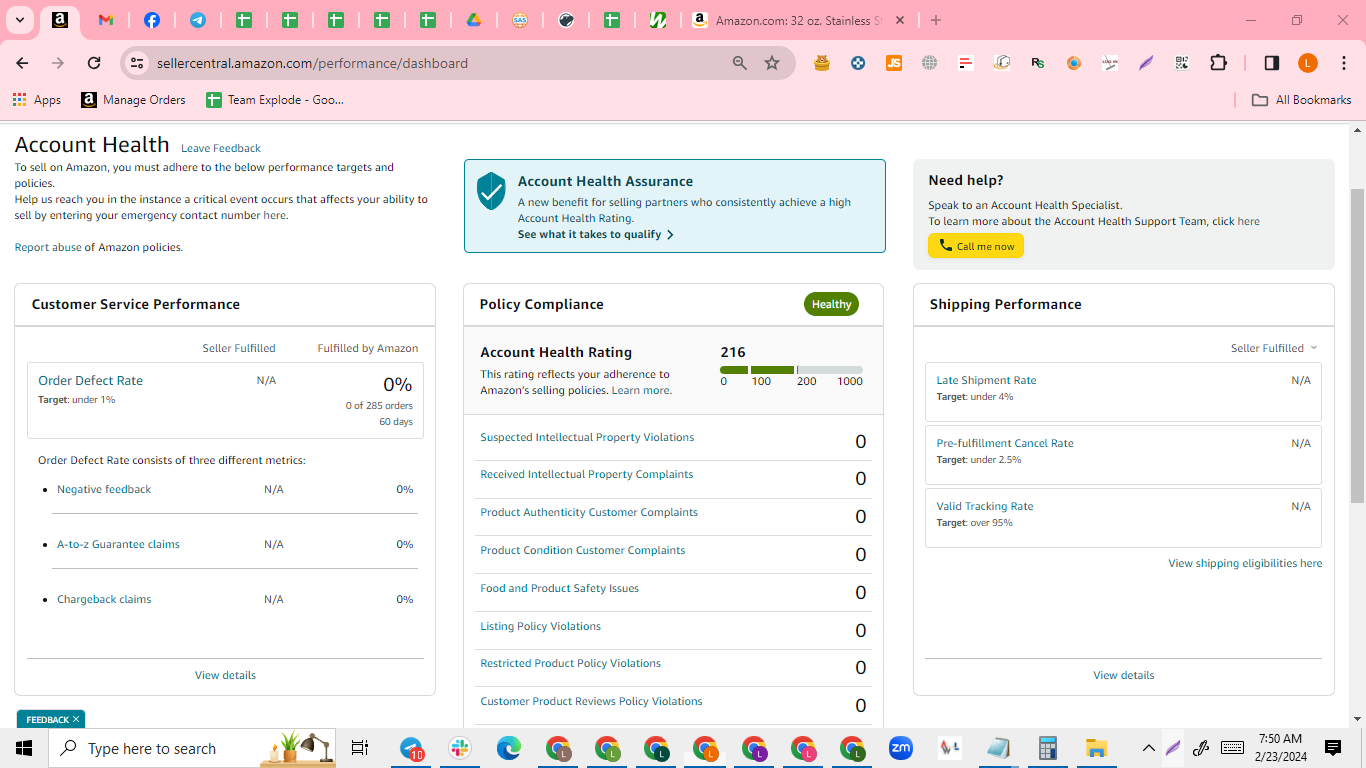View site information icon in address bar
This screenshot has height=768, width=1366.
[137, 63]
